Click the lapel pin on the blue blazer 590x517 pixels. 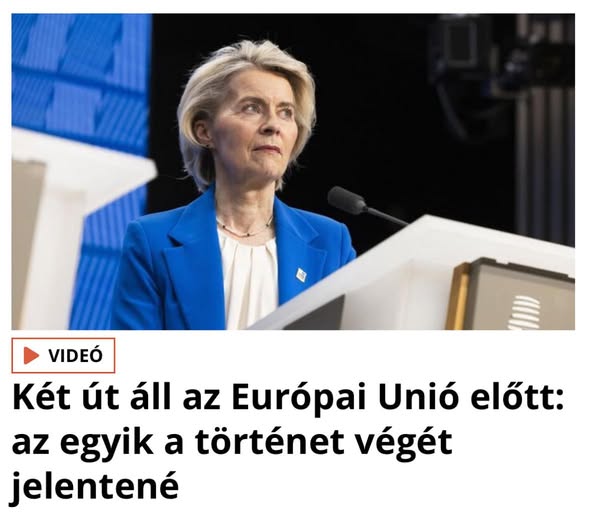301,275
